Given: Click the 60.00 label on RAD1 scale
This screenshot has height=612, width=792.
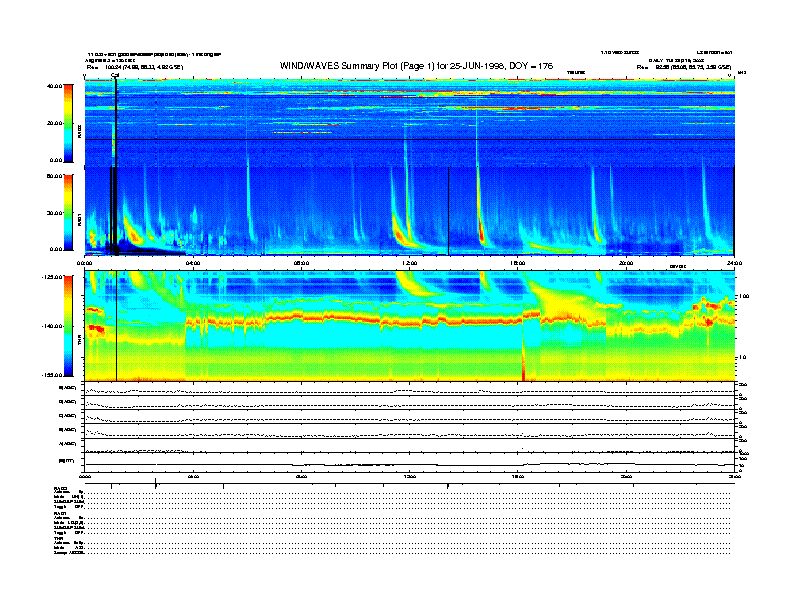Looking at the screenshot, I should [x=54, y=176].
